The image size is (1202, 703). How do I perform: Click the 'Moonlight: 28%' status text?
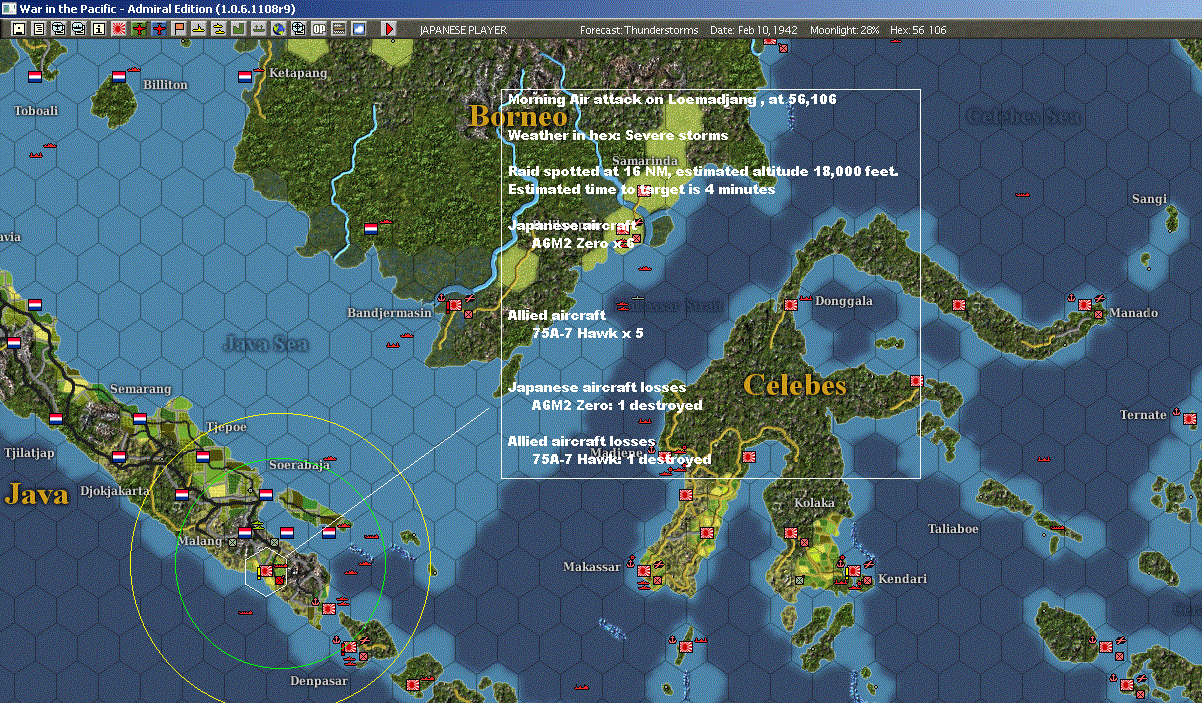[845, 30]
